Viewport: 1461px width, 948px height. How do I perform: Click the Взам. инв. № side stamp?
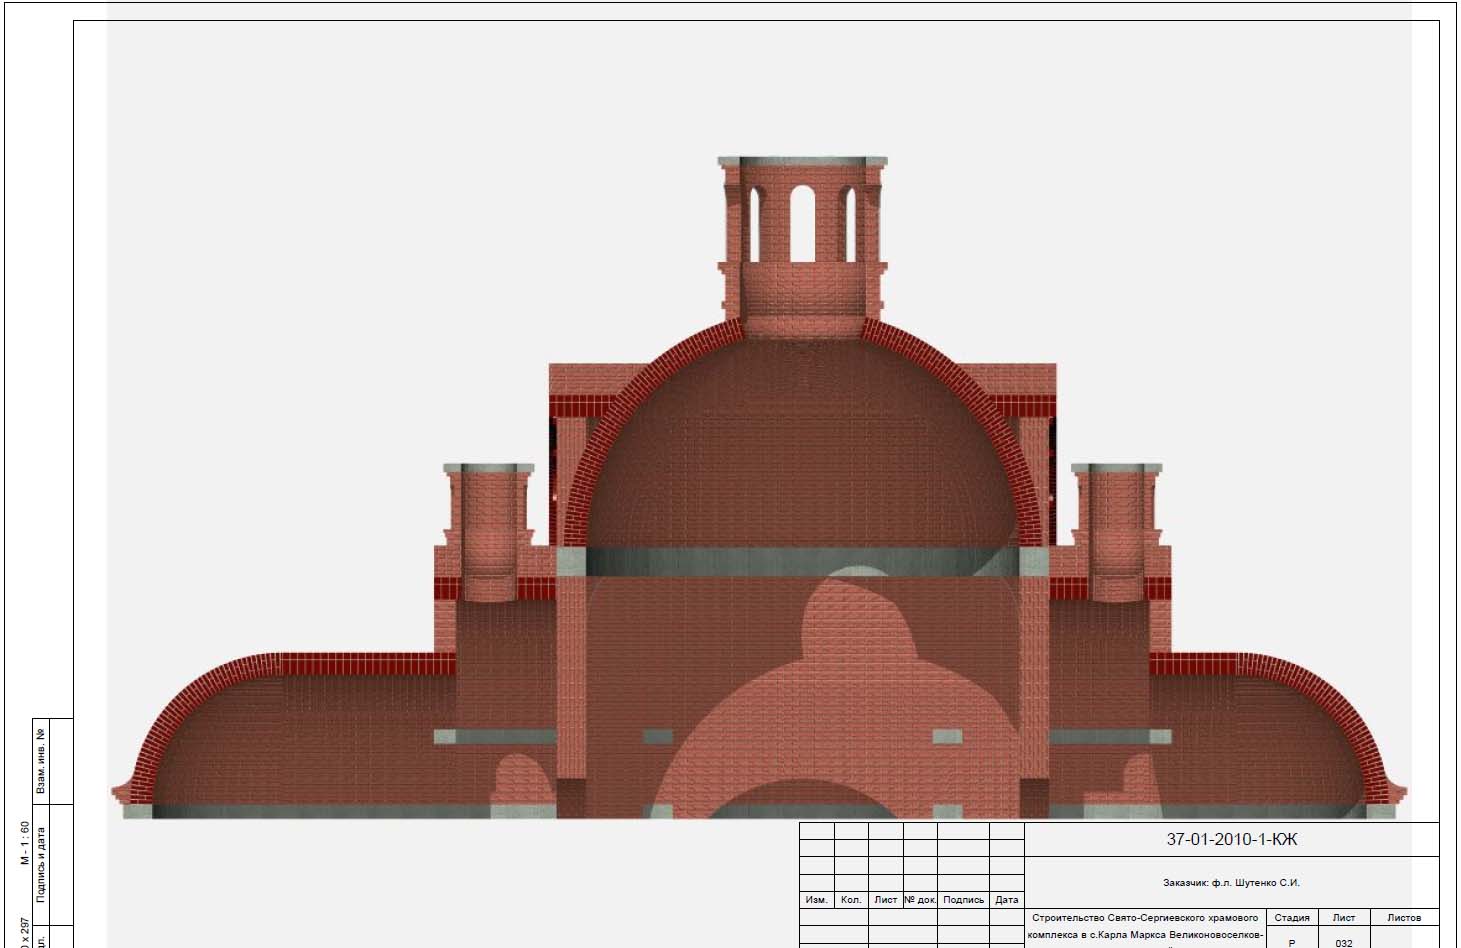(x=41, y=761)
